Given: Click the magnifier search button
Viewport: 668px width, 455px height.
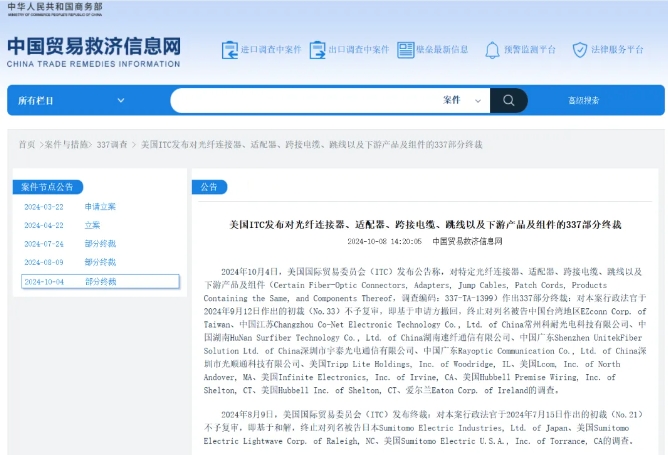Looking at the screenshot, I should tap(509, 100).
